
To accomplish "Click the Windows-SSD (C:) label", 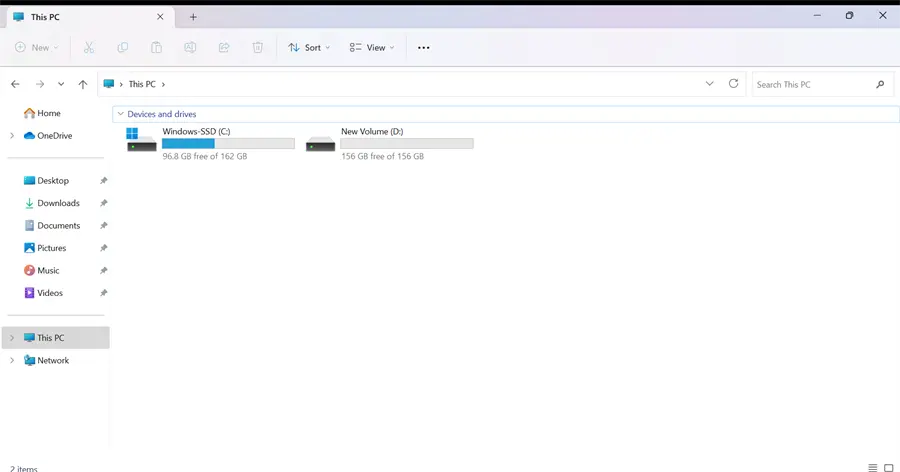I will pos(196,131).
